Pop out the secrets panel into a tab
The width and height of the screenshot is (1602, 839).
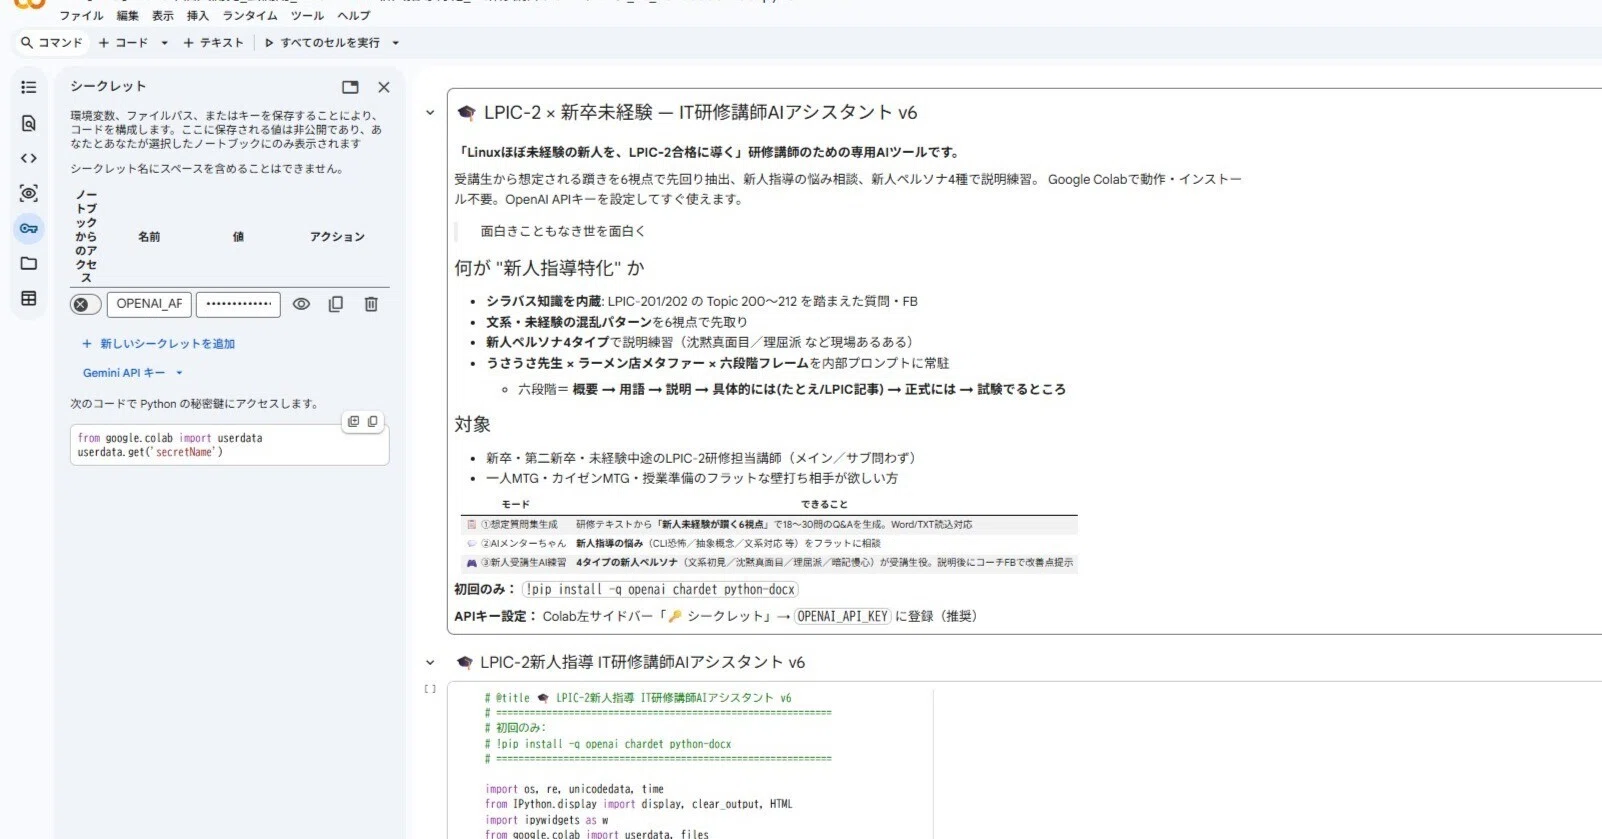350,87
